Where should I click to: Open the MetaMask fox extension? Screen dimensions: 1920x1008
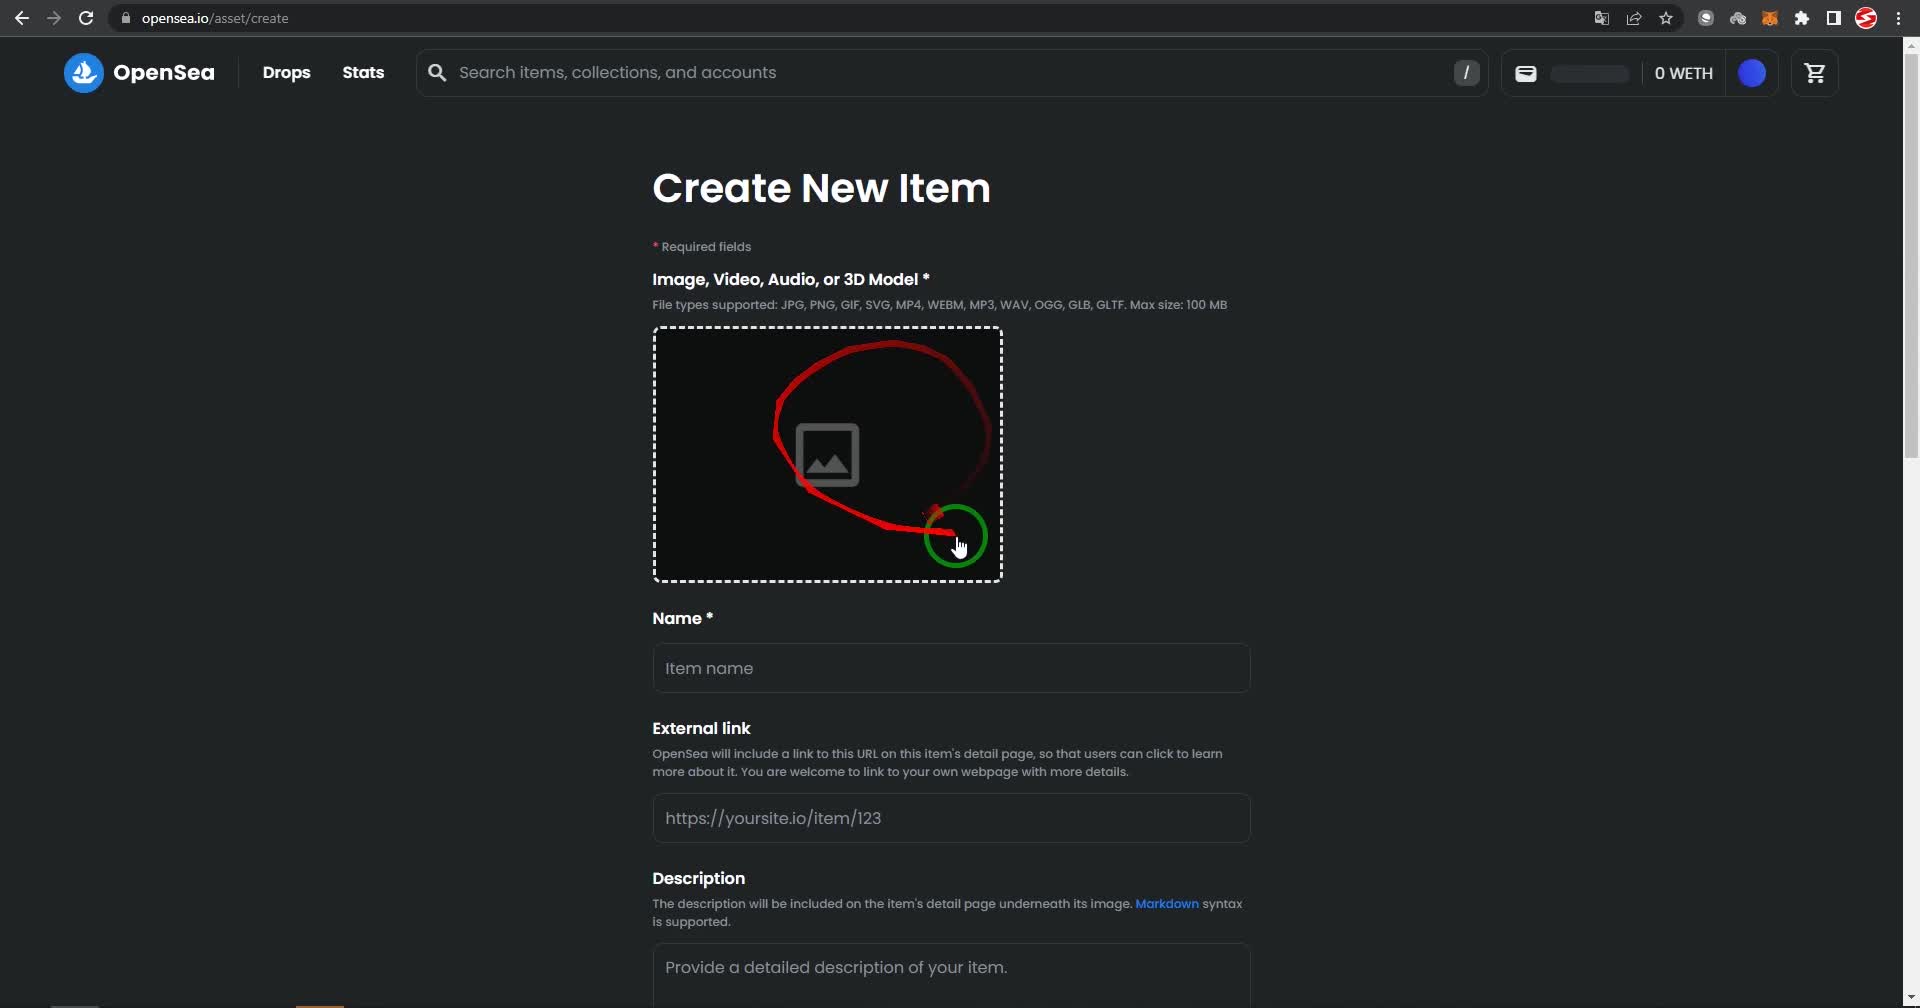(1769, 18)
